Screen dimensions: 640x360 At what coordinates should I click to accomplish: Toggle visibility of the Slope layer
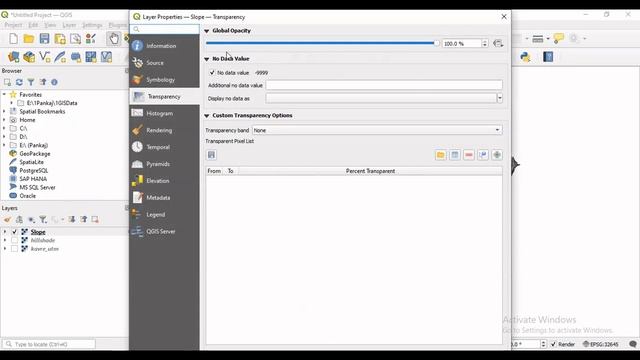pyautogui.click(x=14, y=232)
